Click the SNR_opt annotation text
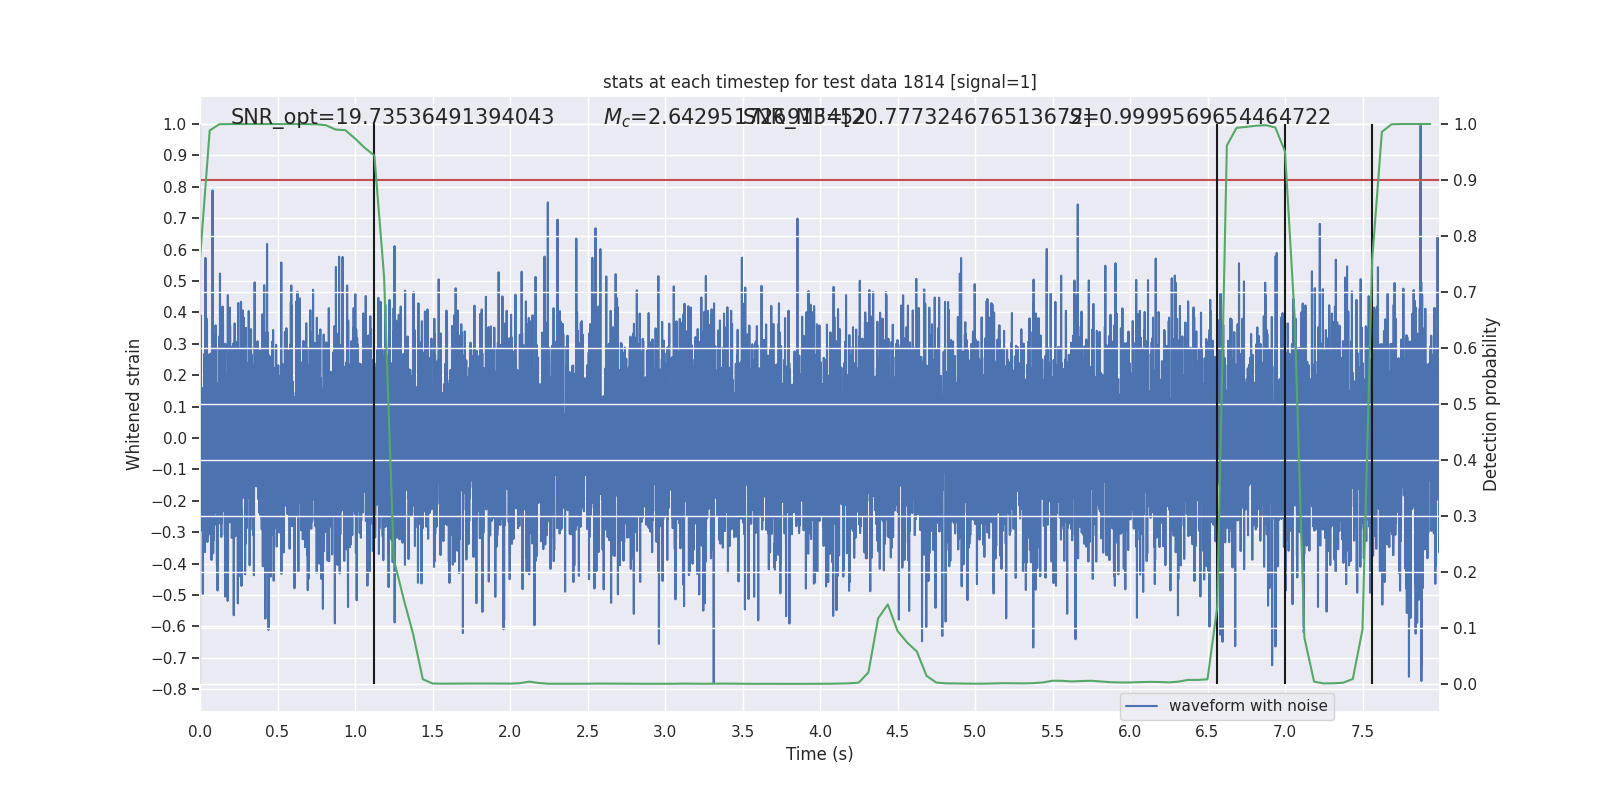The width and height of the screenshot is (1600, 800). coord(392,117)
